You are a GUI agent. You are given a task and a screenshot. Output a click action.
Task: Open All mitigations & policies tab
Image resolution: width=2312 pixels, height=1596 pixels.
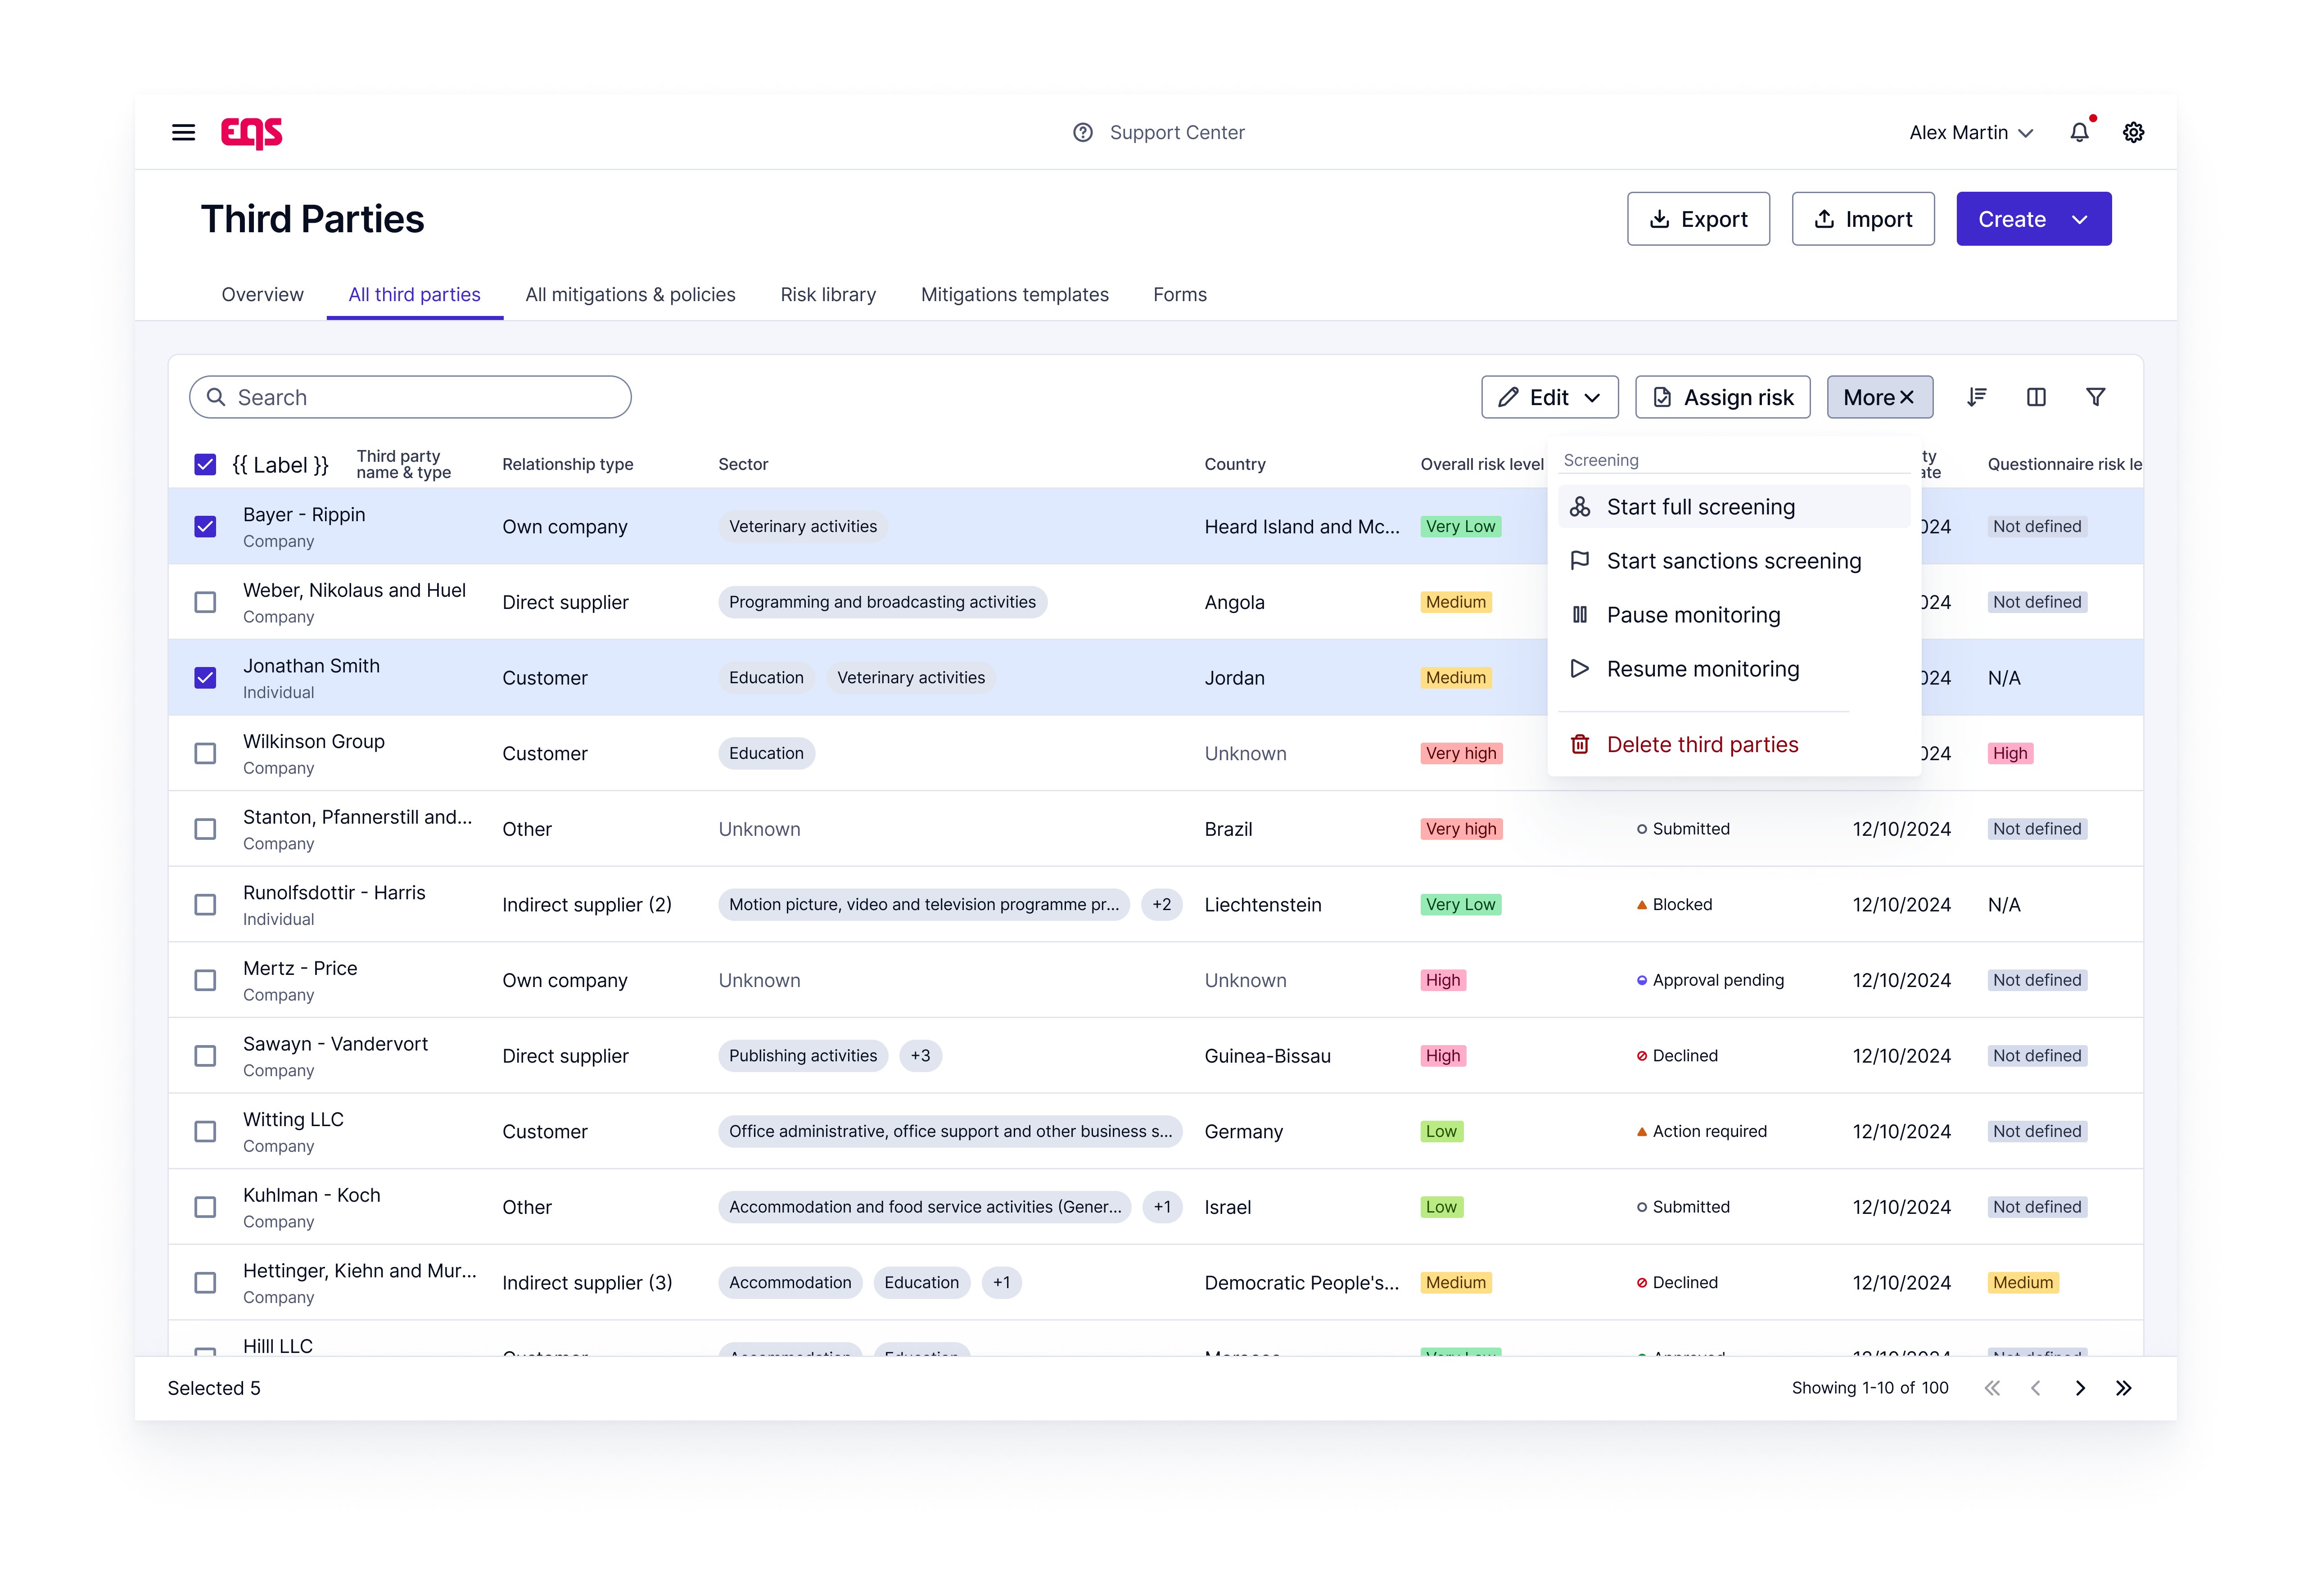tap(630, 294)
